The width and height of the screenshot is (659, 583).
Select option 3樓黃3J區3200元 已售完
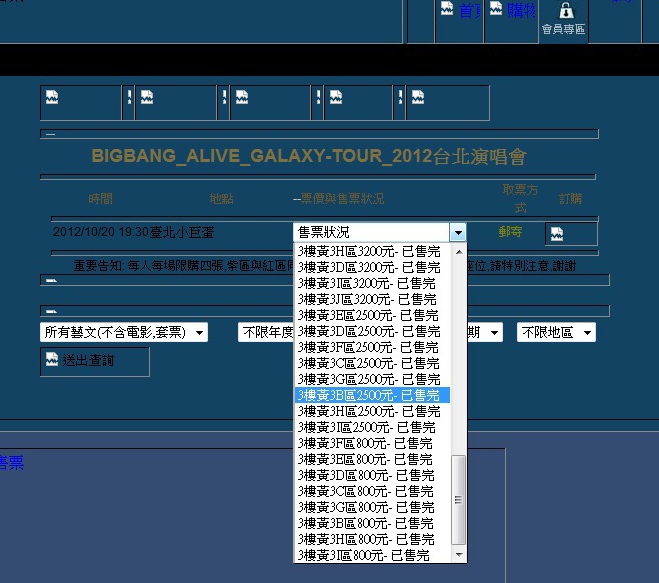pos(372,299)
